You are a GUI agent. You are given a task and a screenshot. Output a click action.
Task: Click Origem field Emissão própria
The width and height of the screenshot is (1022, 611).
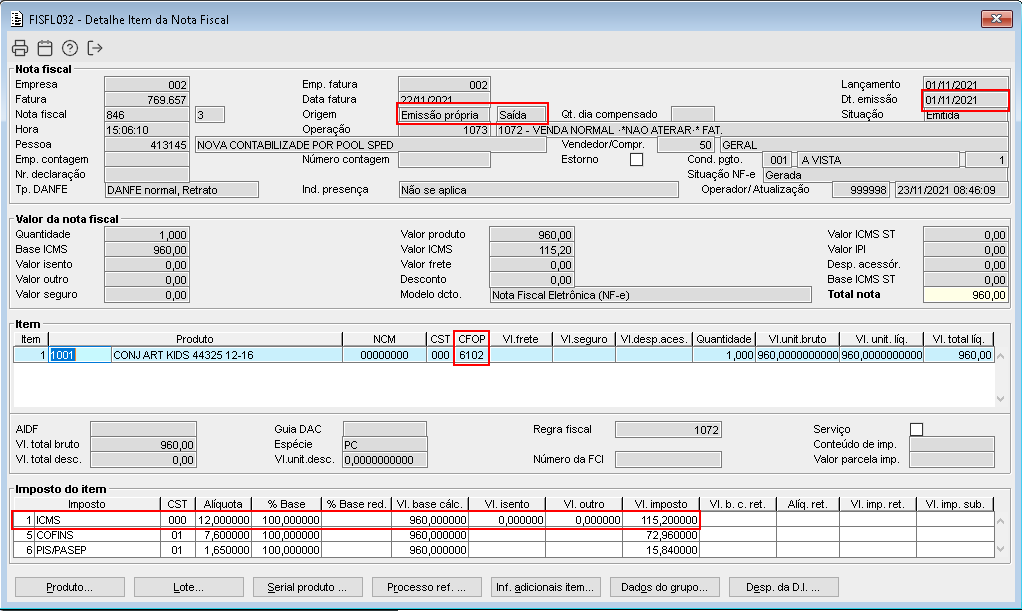pyautogui.click(x=444, y=115)
